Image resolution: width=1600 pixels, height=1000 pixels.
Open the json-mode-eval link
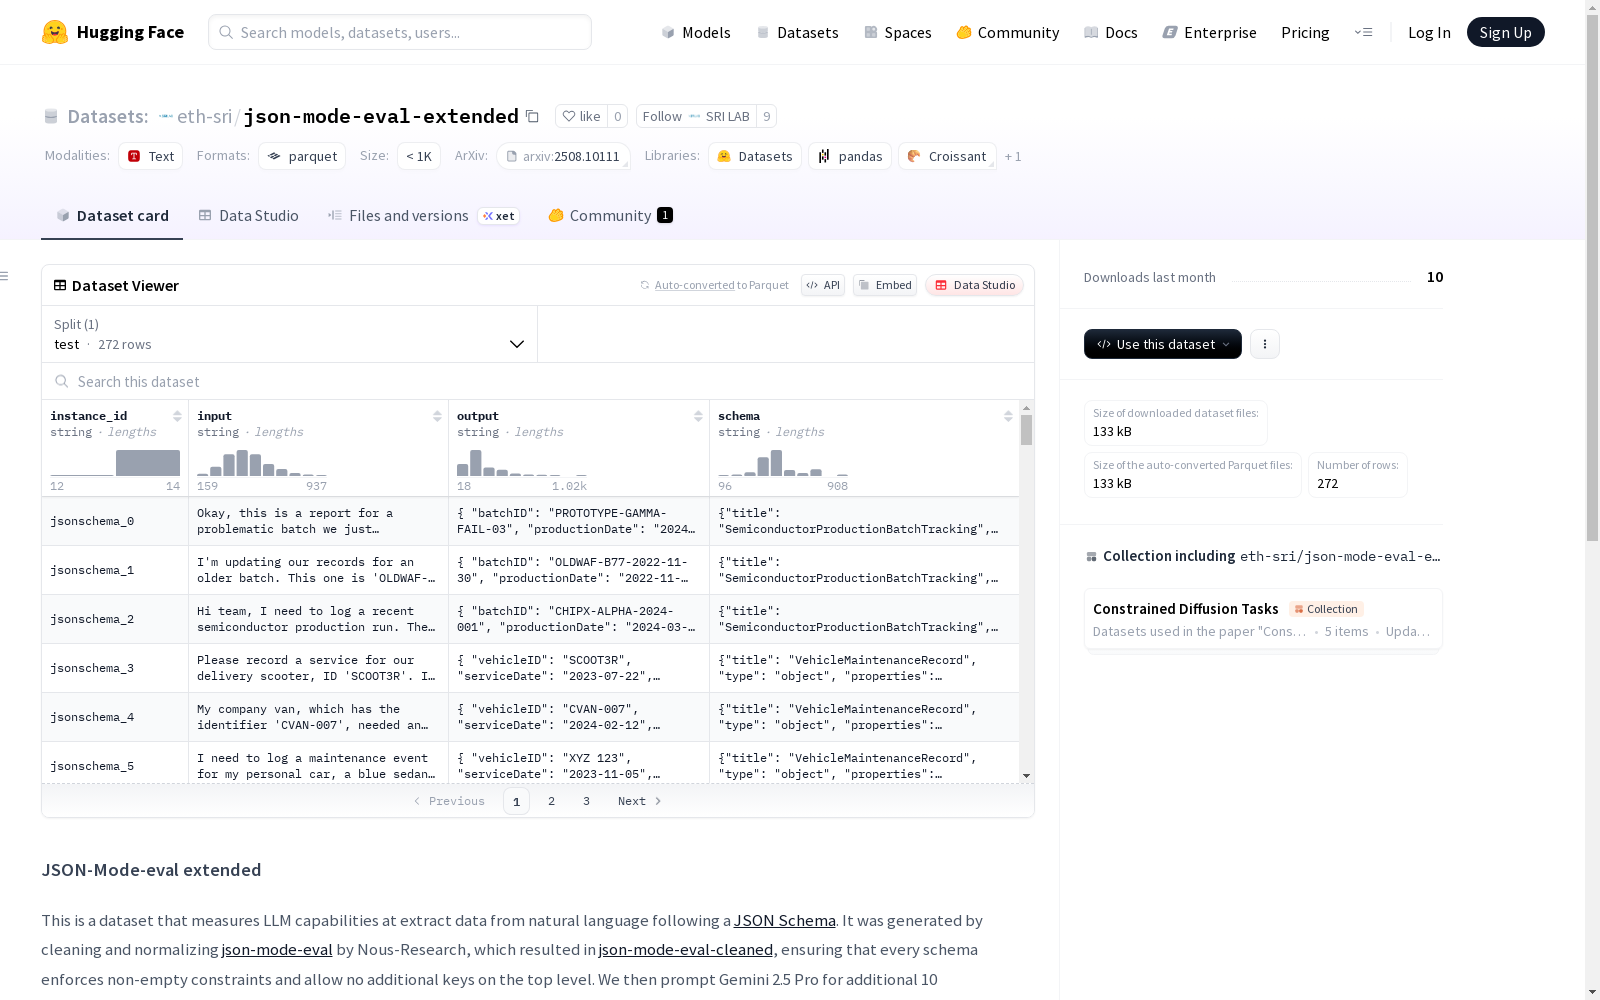[277, 949]
